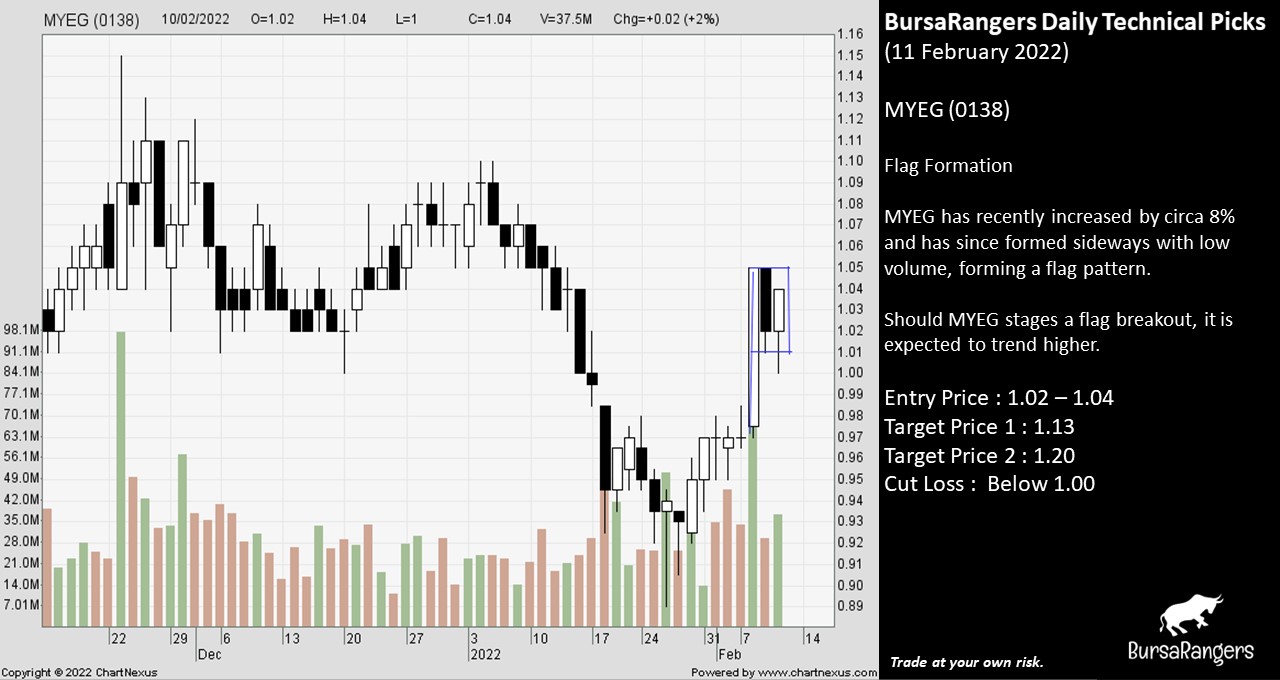
Task: Click the BursaRangers wordmark under the bull
Action: [1190, 652]
